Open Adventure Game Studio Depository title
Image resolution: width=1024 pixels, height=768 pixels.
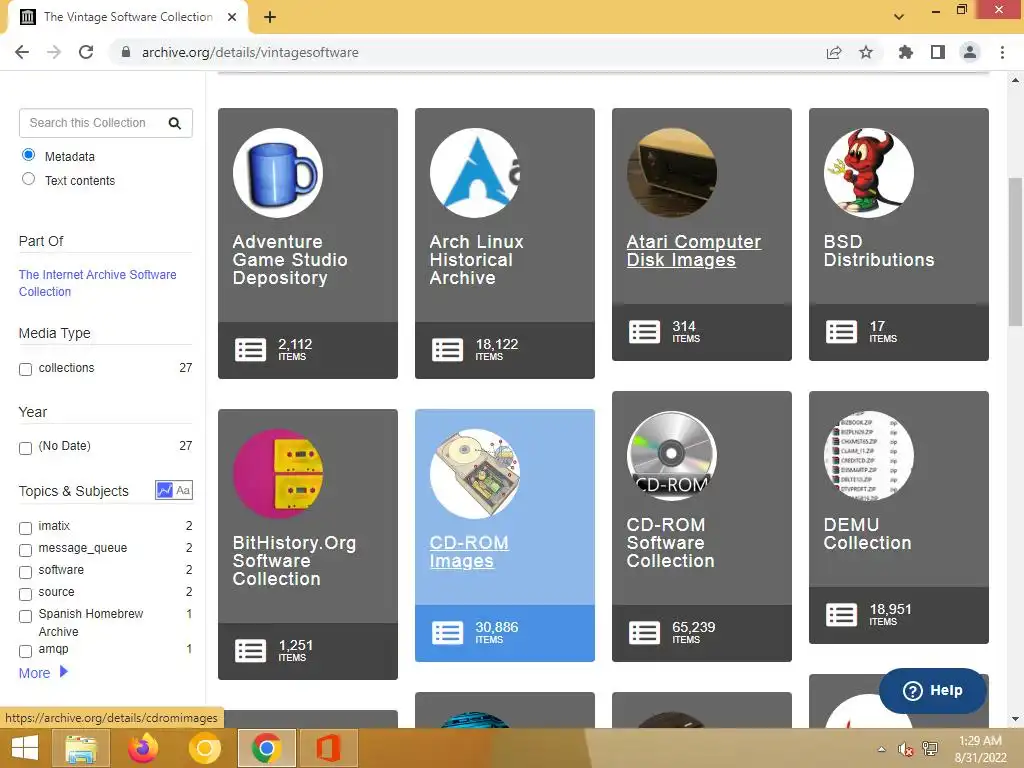[290, 259]
